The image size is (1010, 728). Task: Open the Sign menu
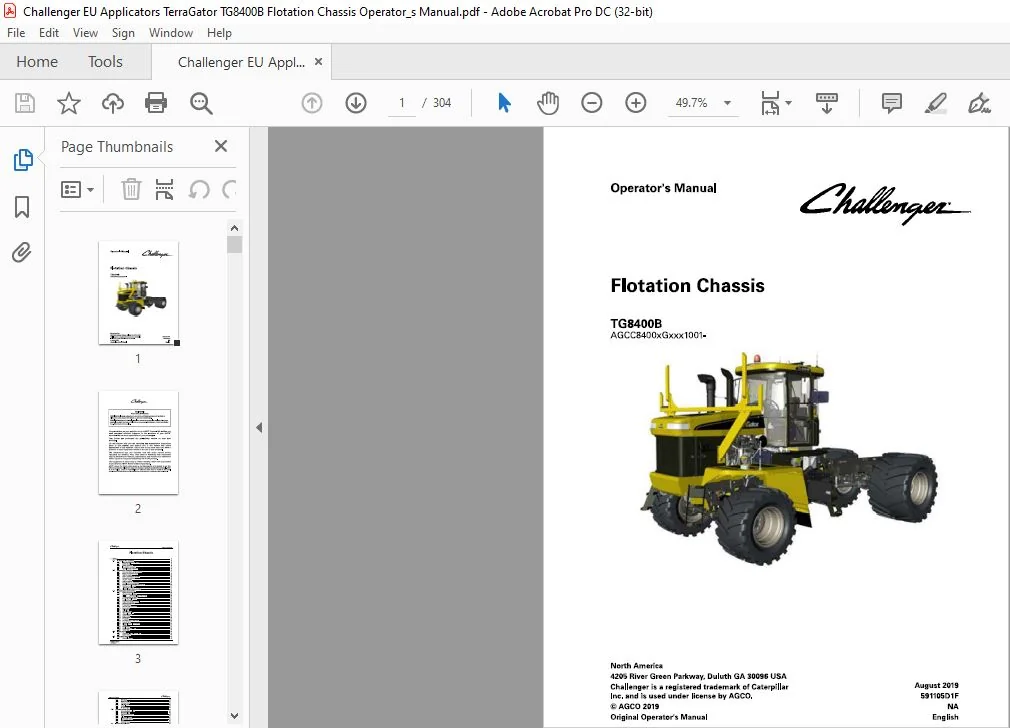coord(123,33)
